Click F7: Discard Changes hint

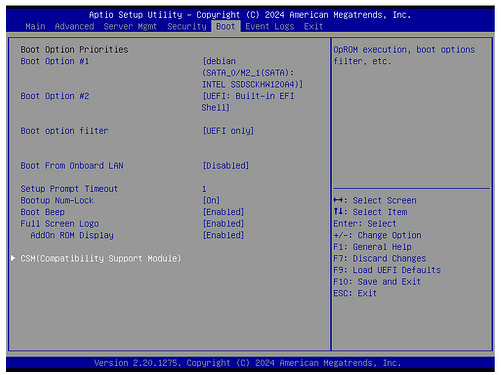pyautogui.click(x=380, y=258)
